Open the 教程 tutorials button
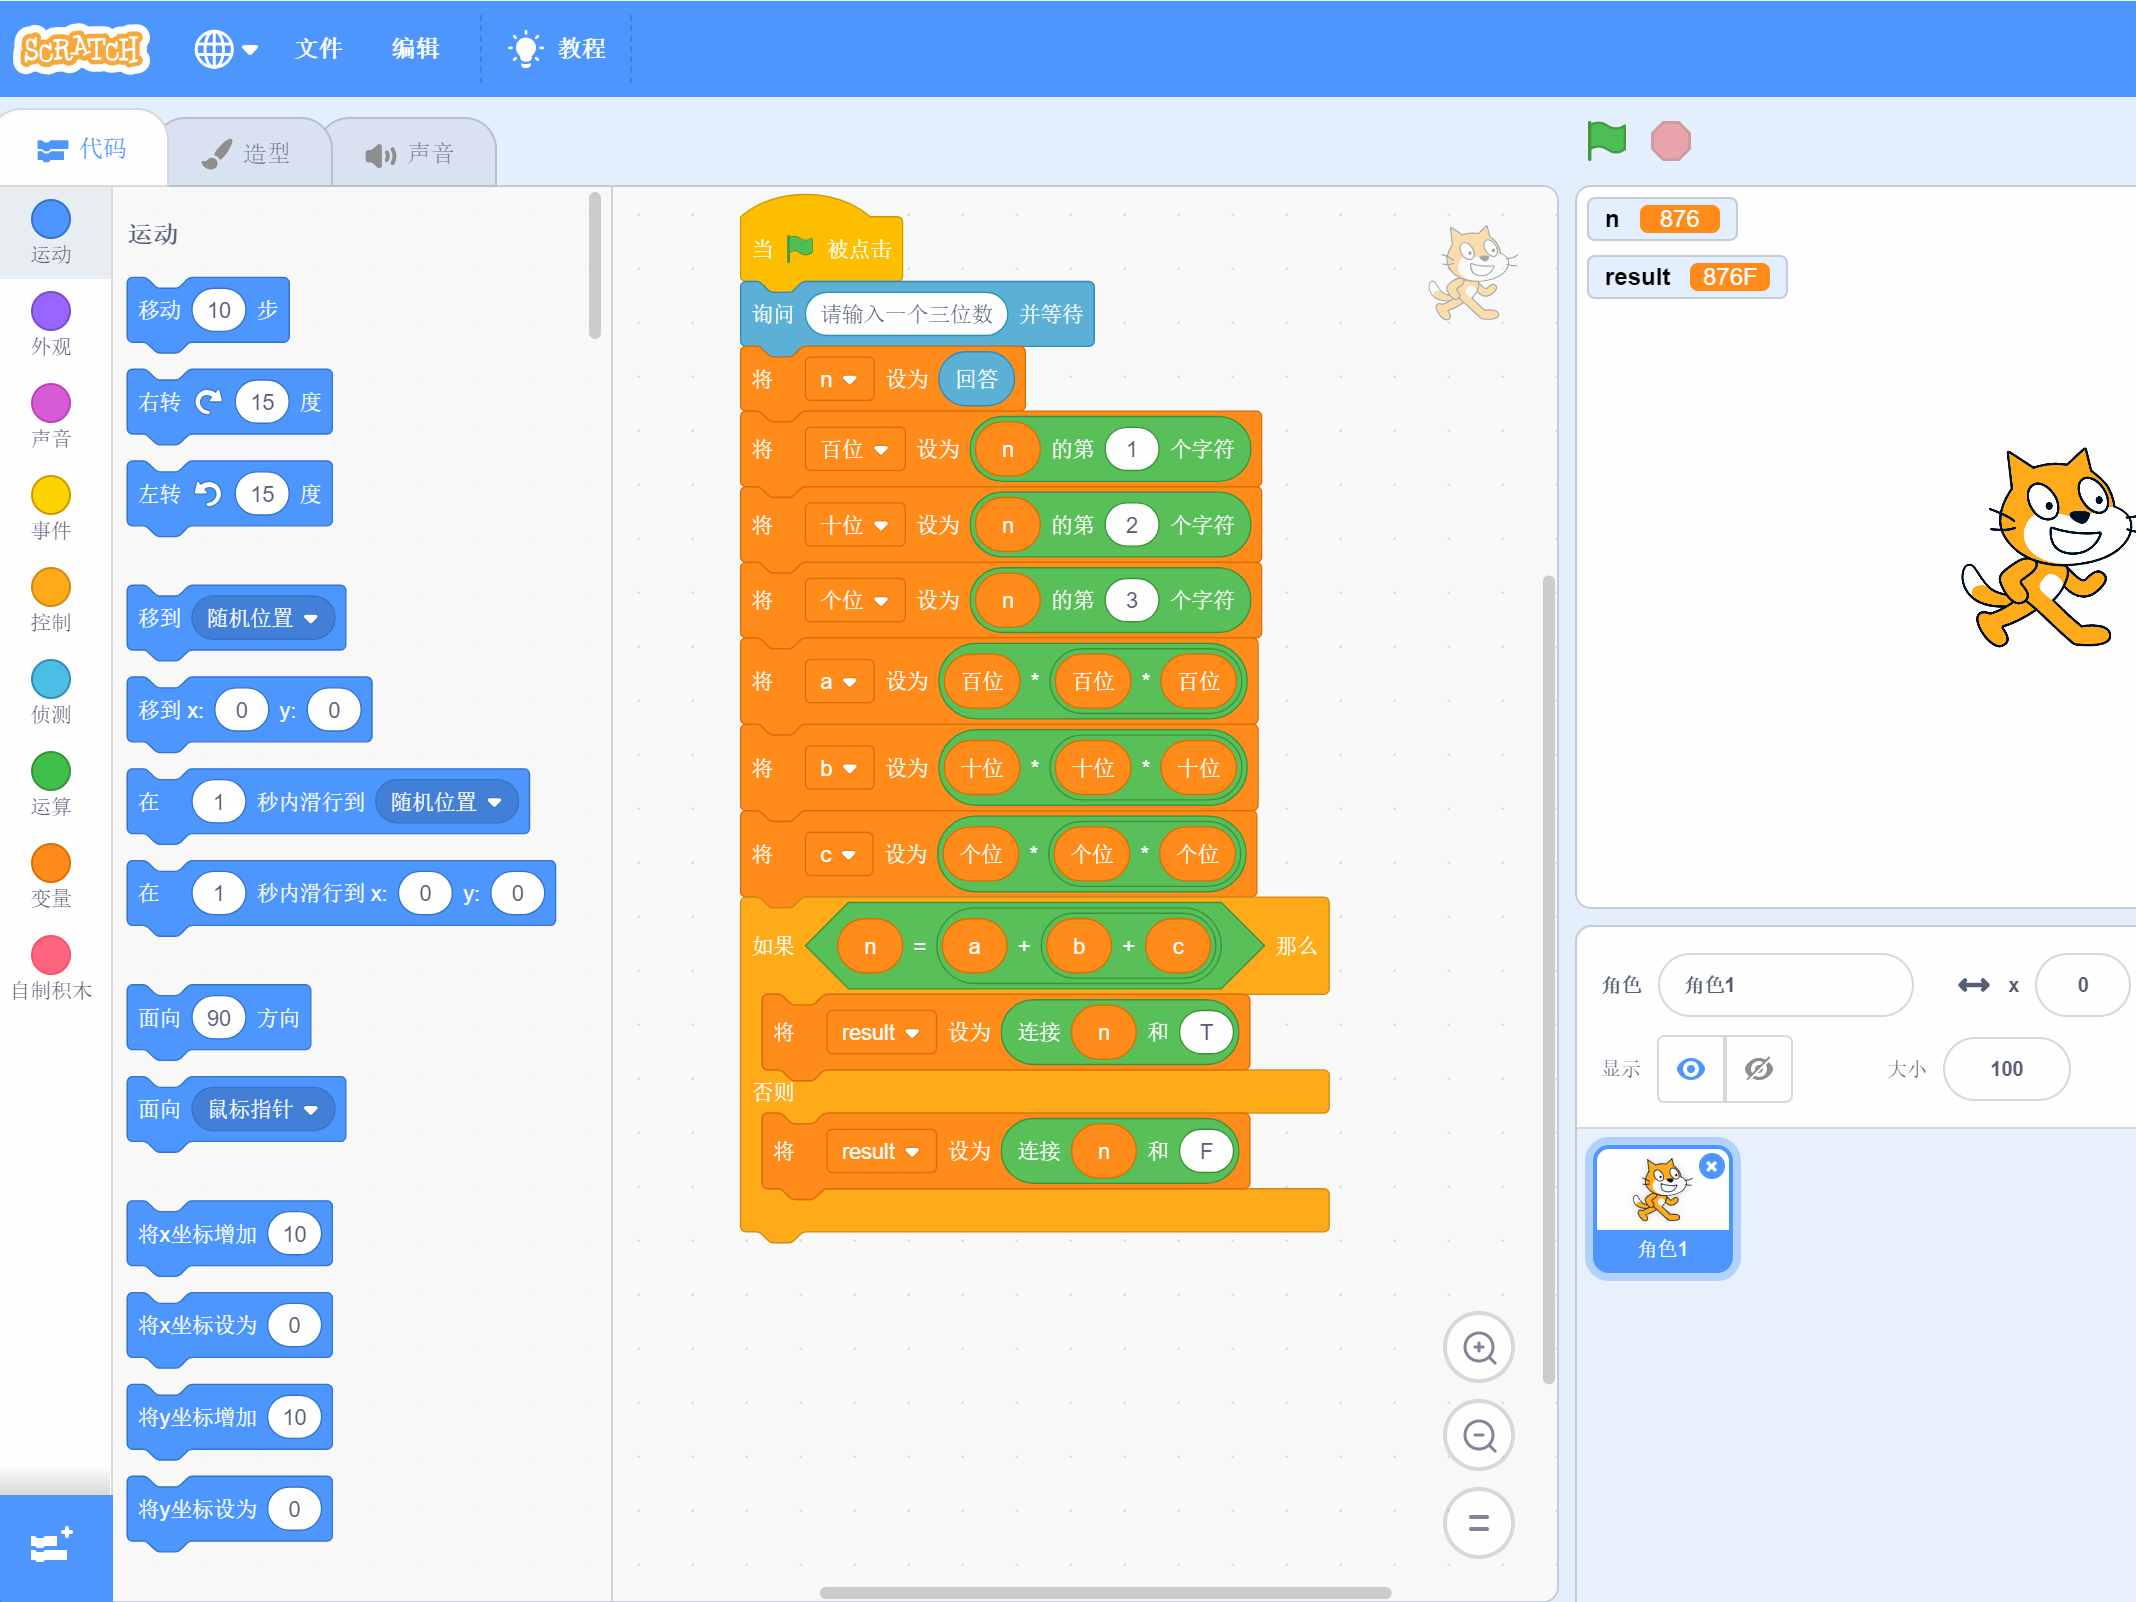Viewport: 2136px width, 1602px height. 558,48
